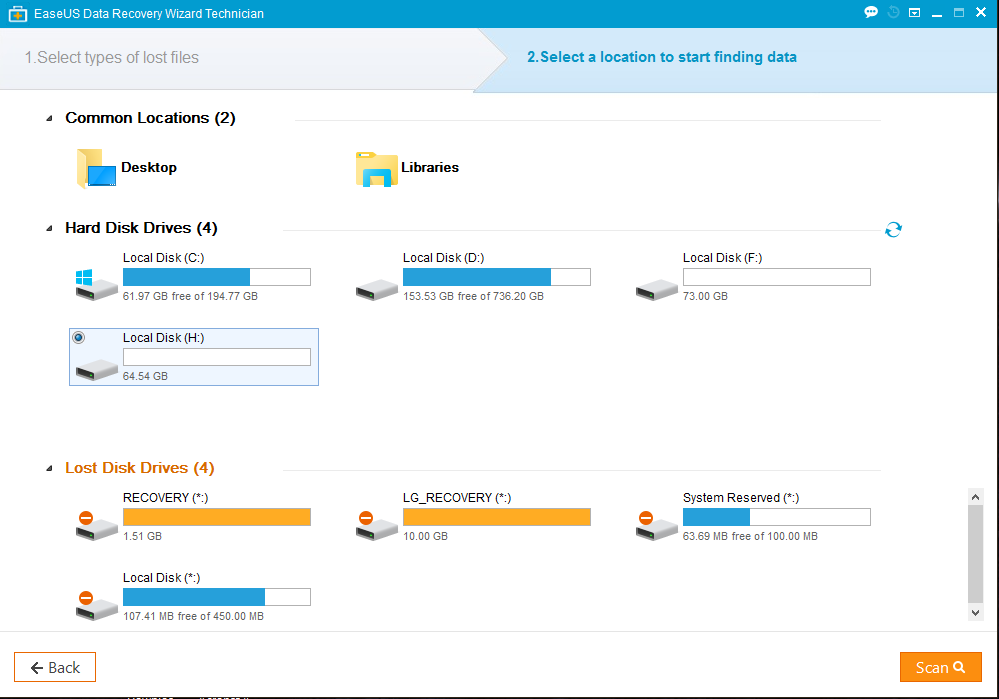Click the Back button
Image resolution: width=999 pixels, height=699 pixels.
(x=55, y=667)
